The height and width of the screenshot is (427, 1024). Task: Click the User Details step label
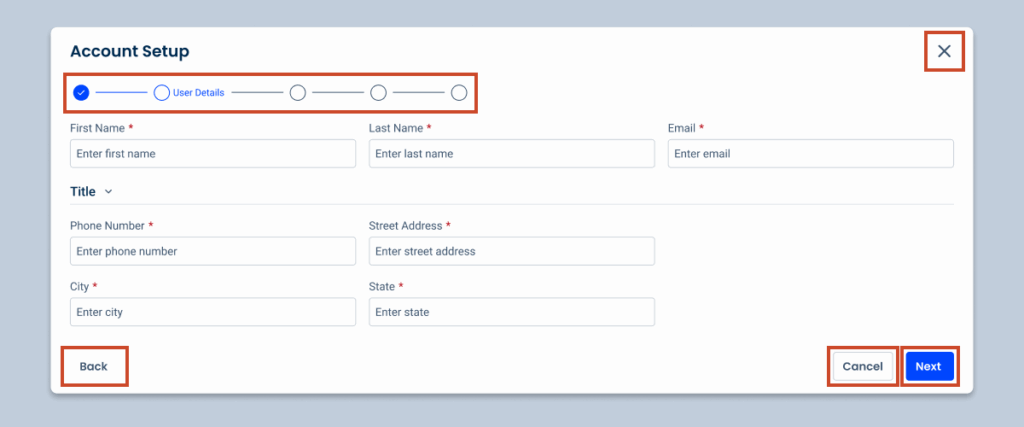[199, 93]
